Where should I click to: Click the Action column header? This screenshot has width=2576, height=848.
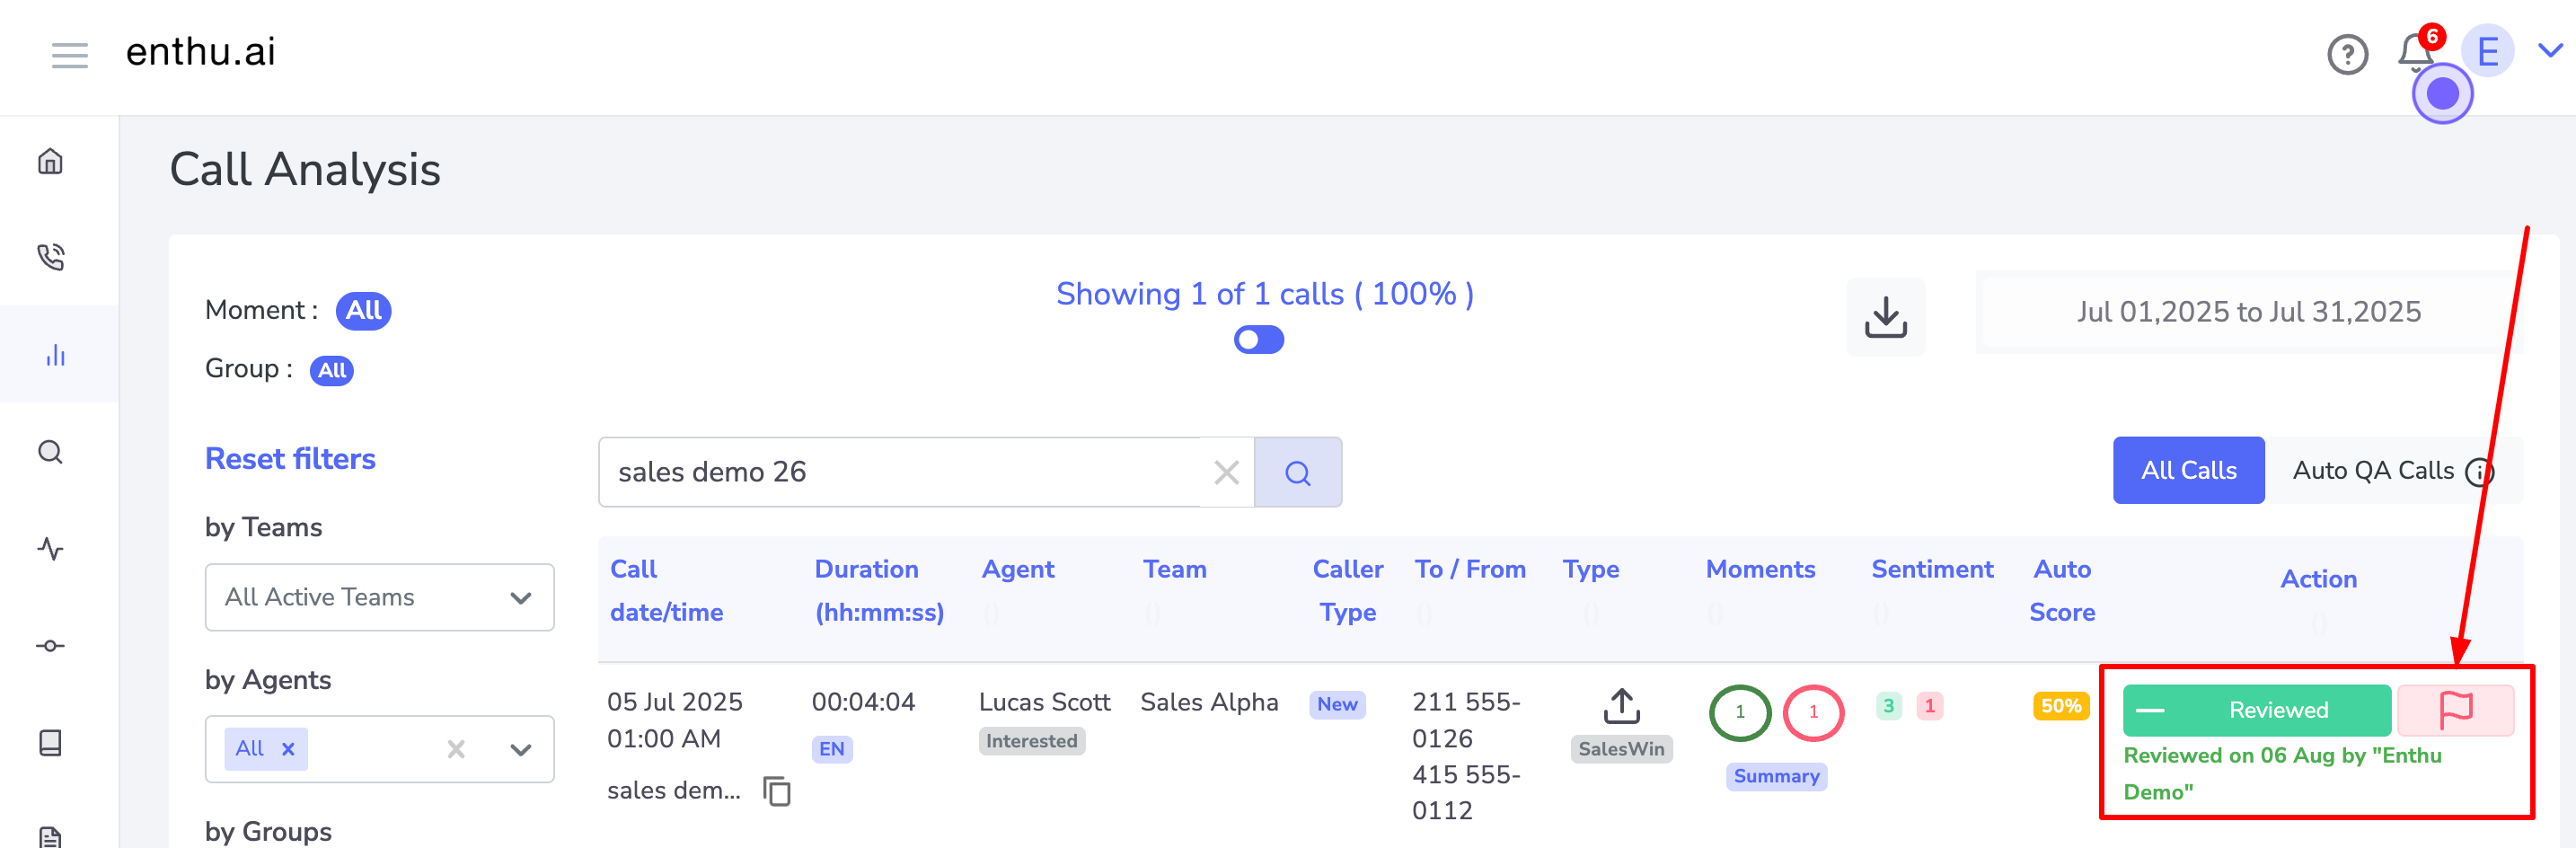point(2317,579)
